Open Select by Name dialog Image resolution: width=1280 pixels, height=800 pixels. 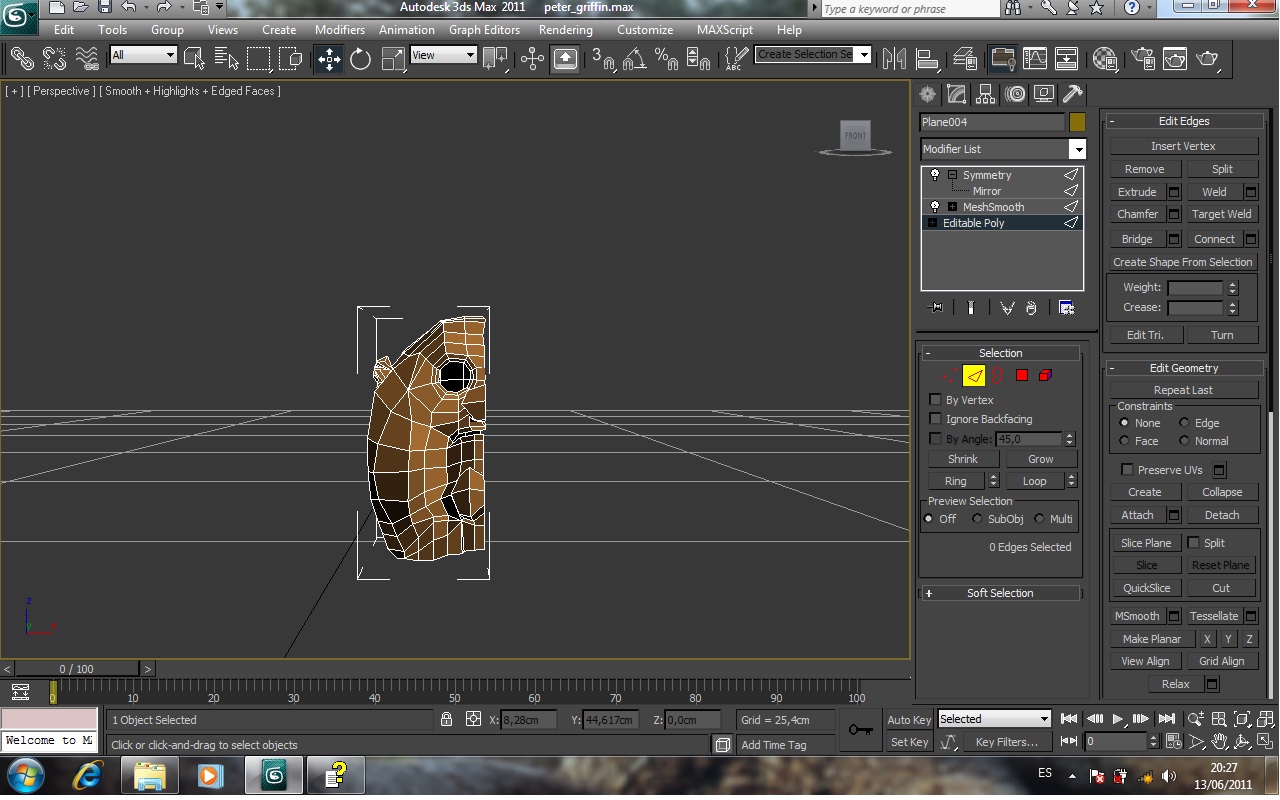point(226,58)
